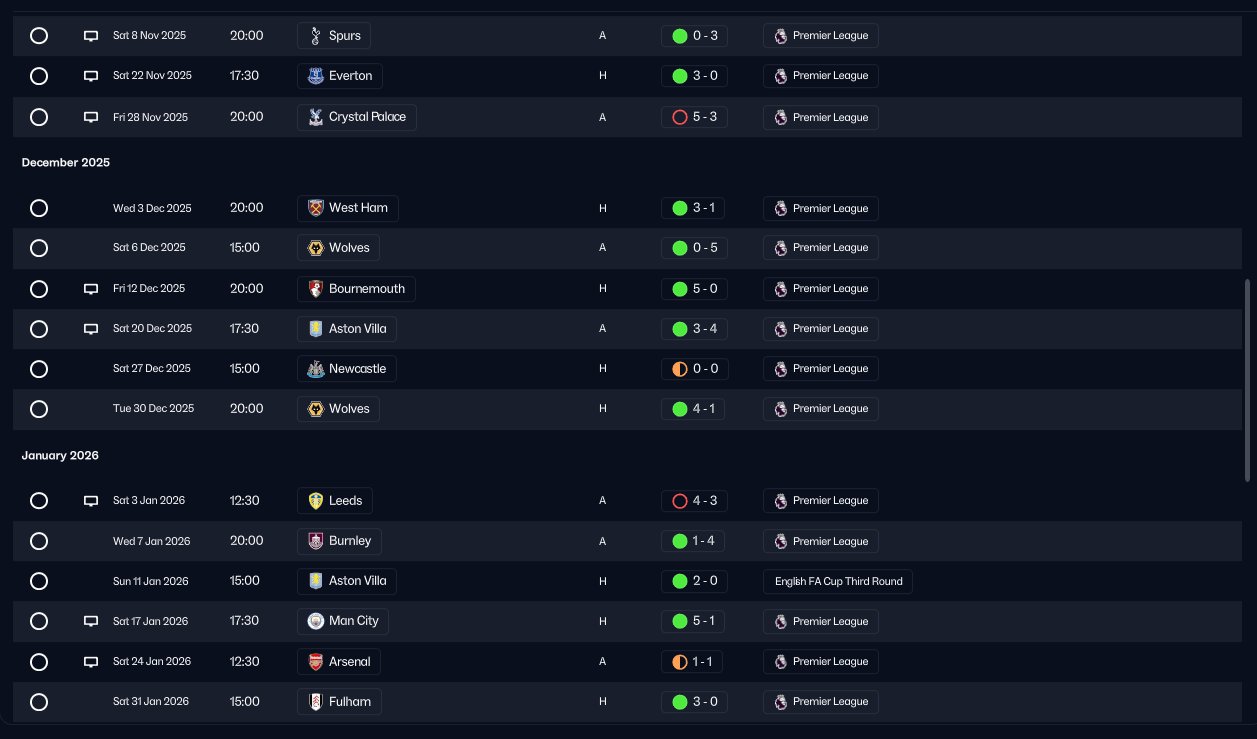Select the radio circle on the Bournemouth row
1257x739 pixels.
coord(39,289)
